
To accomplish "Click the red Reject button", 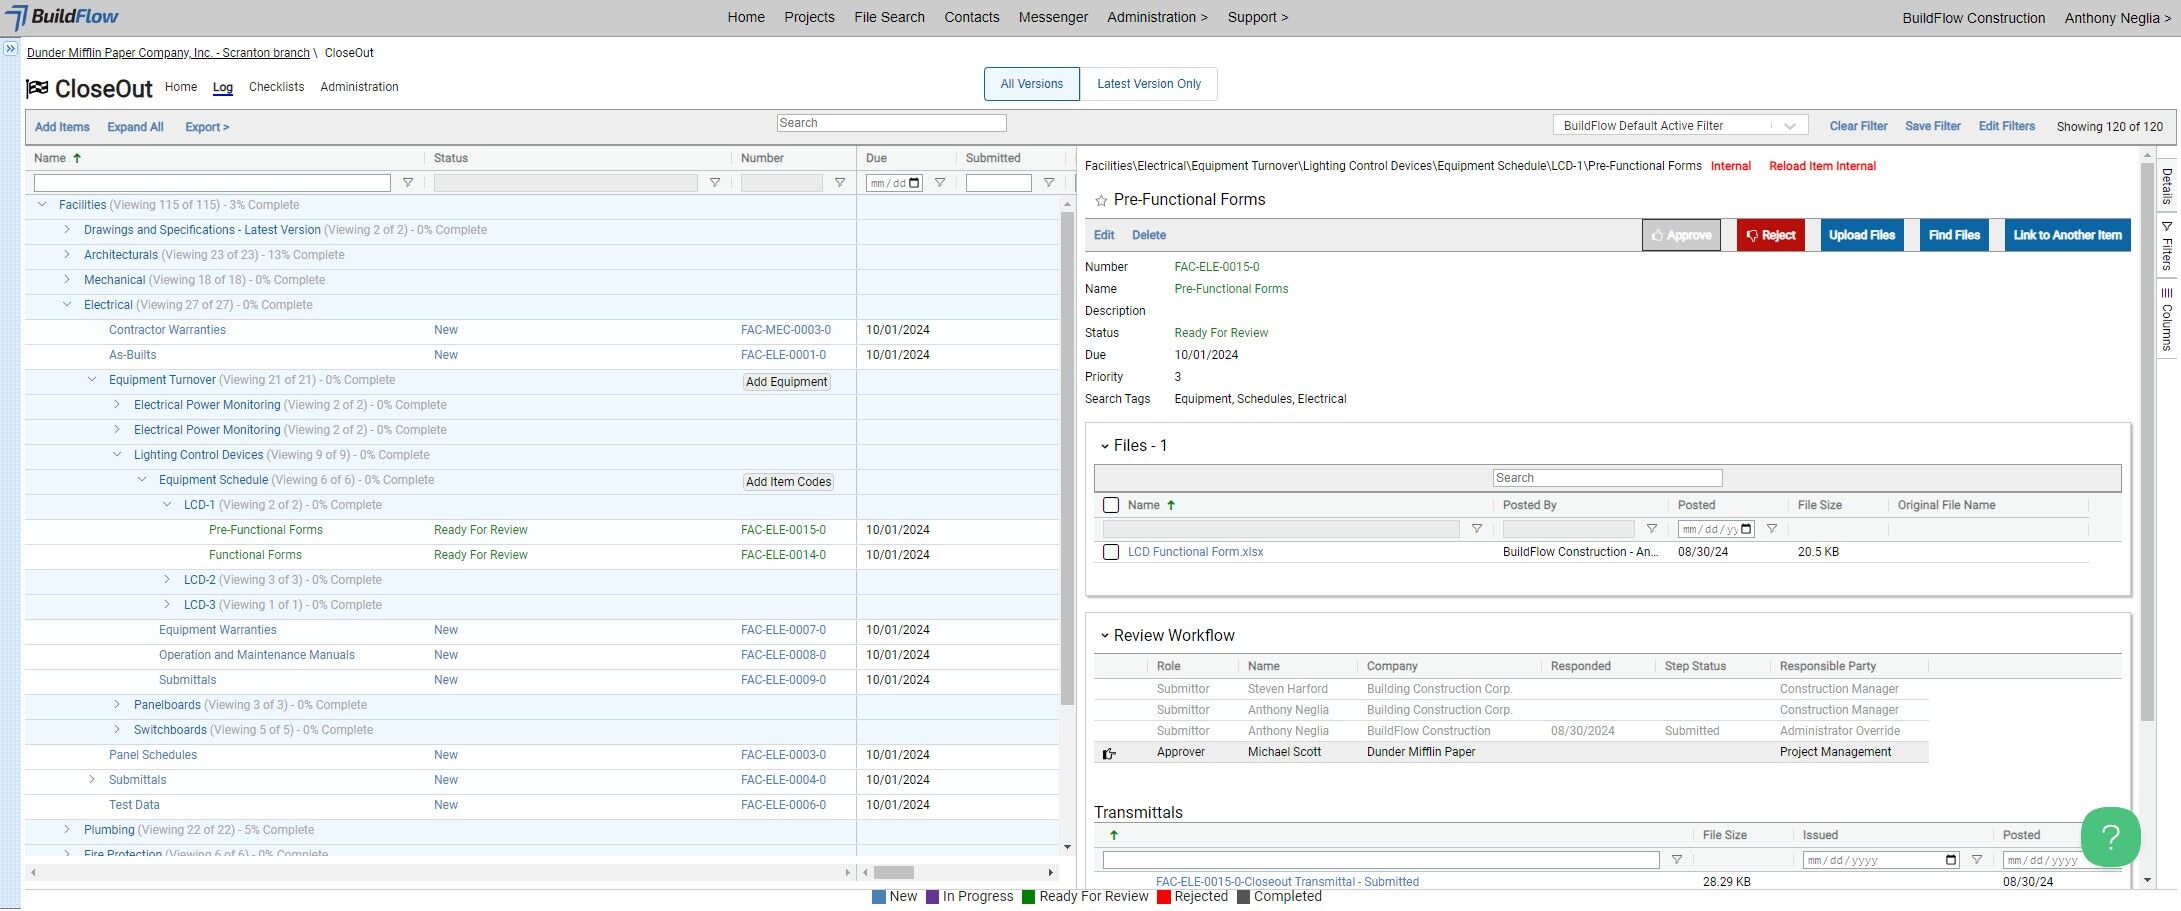I will coord(1770,235).
